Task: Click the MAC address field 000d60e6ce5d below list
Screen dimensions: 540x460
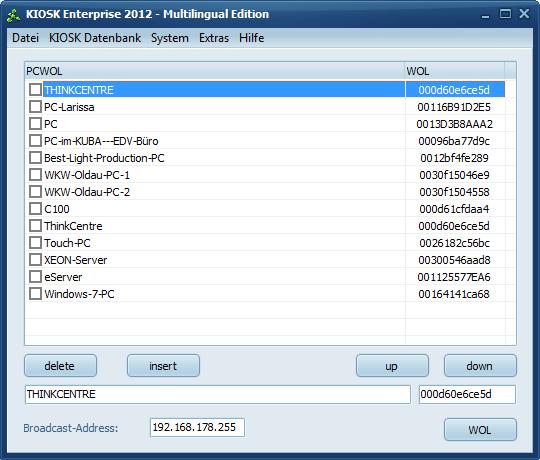Action: pos(467,394)
